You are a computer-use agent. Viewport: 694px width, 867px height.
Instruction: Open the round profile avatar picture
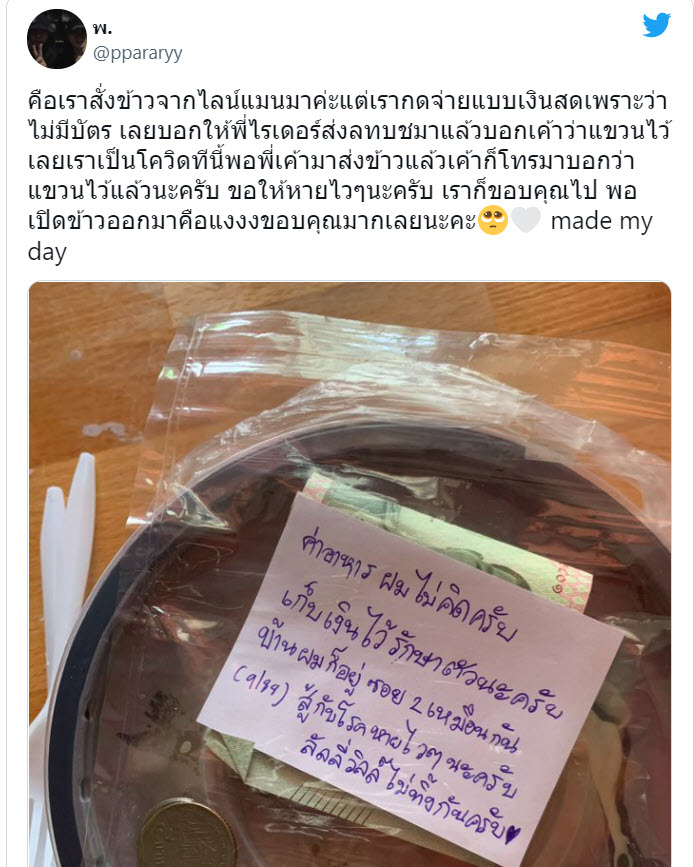57,39
